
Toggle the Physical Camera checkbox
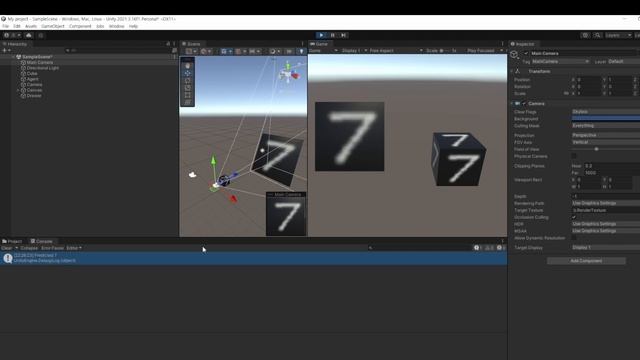(574, 156)
